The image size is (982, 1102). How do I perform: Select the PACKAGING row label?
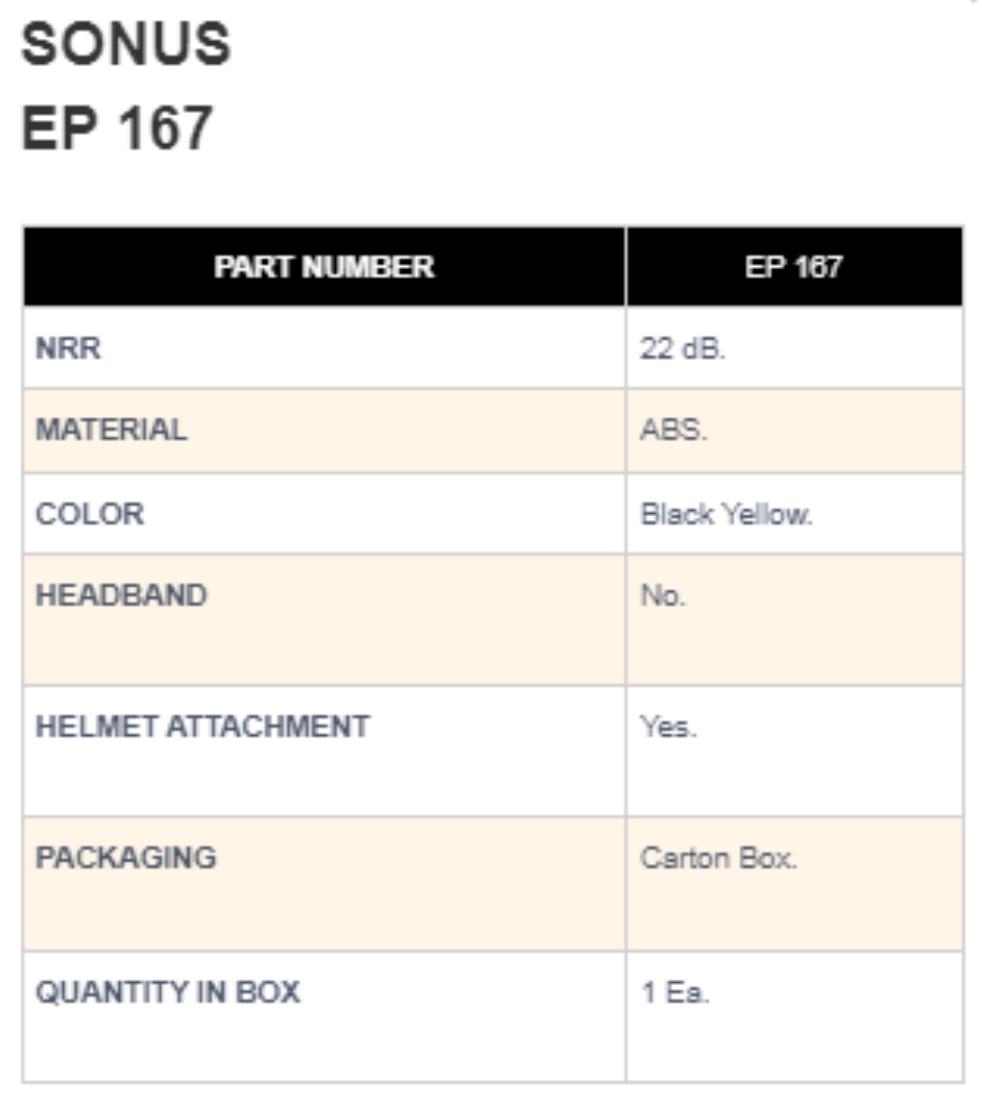coord(126,858)
